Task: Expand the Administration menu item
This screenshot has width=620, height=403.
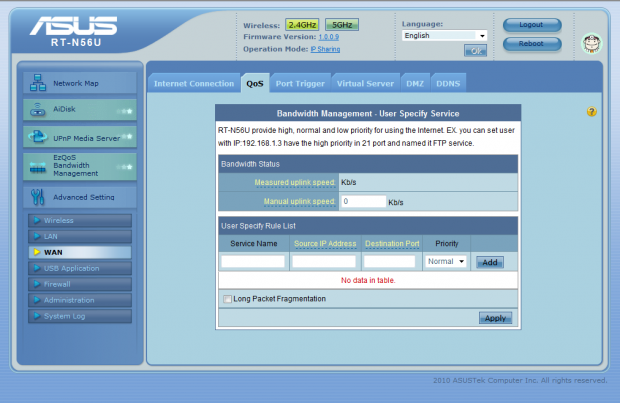Action: pos(80,300)
